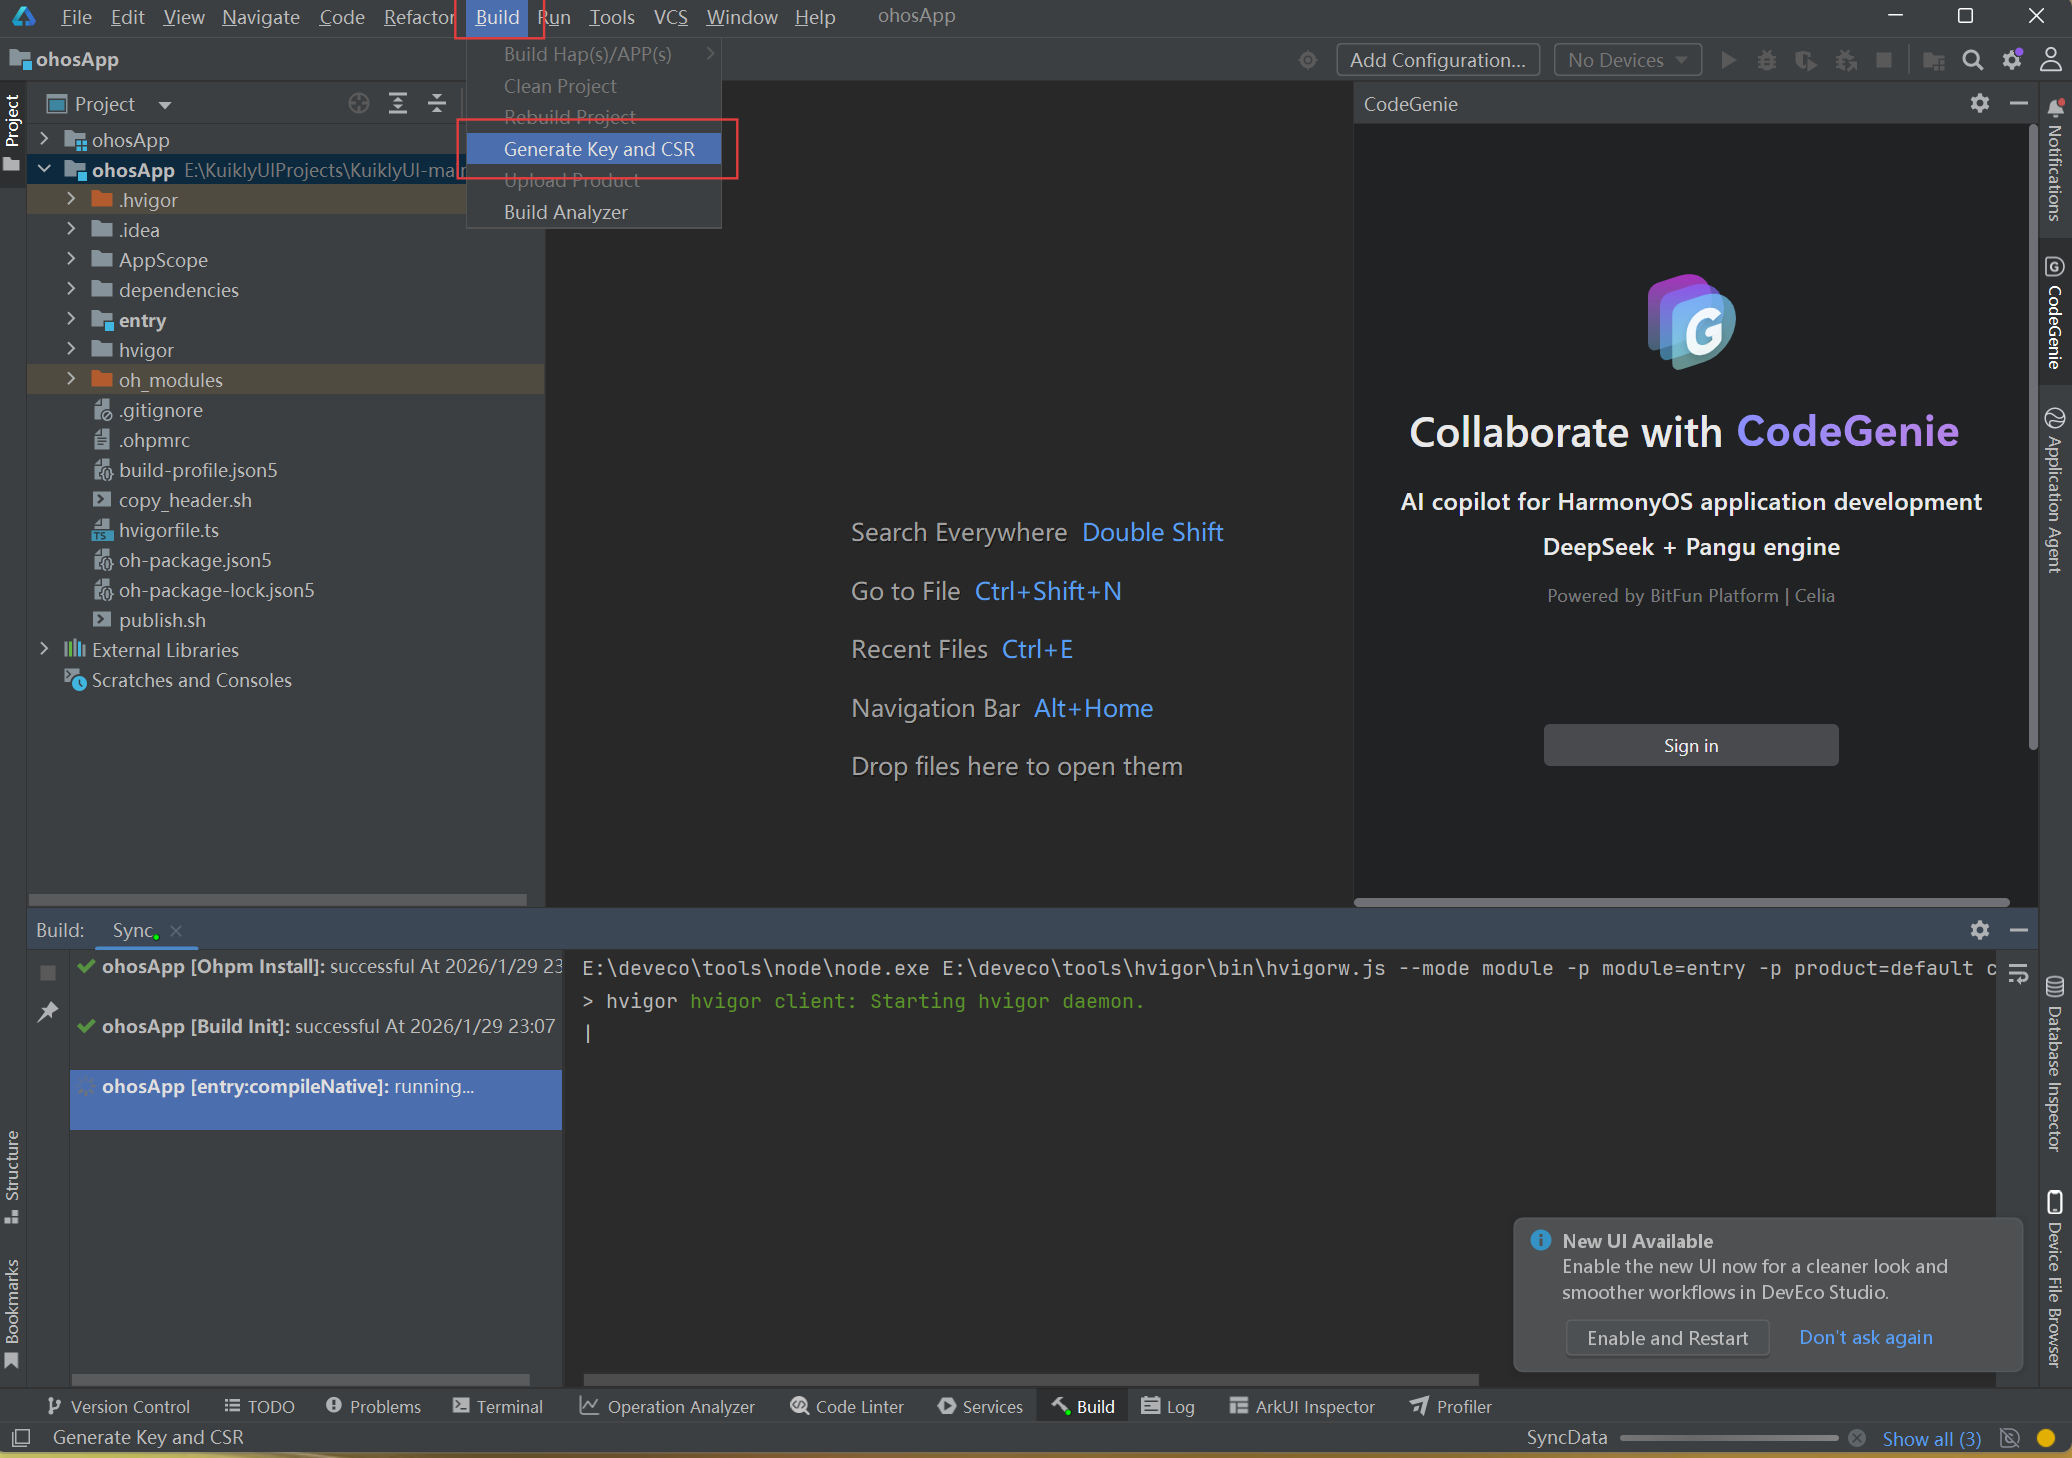This screenshot has width=2072, height=1458.
Task: Open the No Devices dropdown
Action: point(1627,60)
